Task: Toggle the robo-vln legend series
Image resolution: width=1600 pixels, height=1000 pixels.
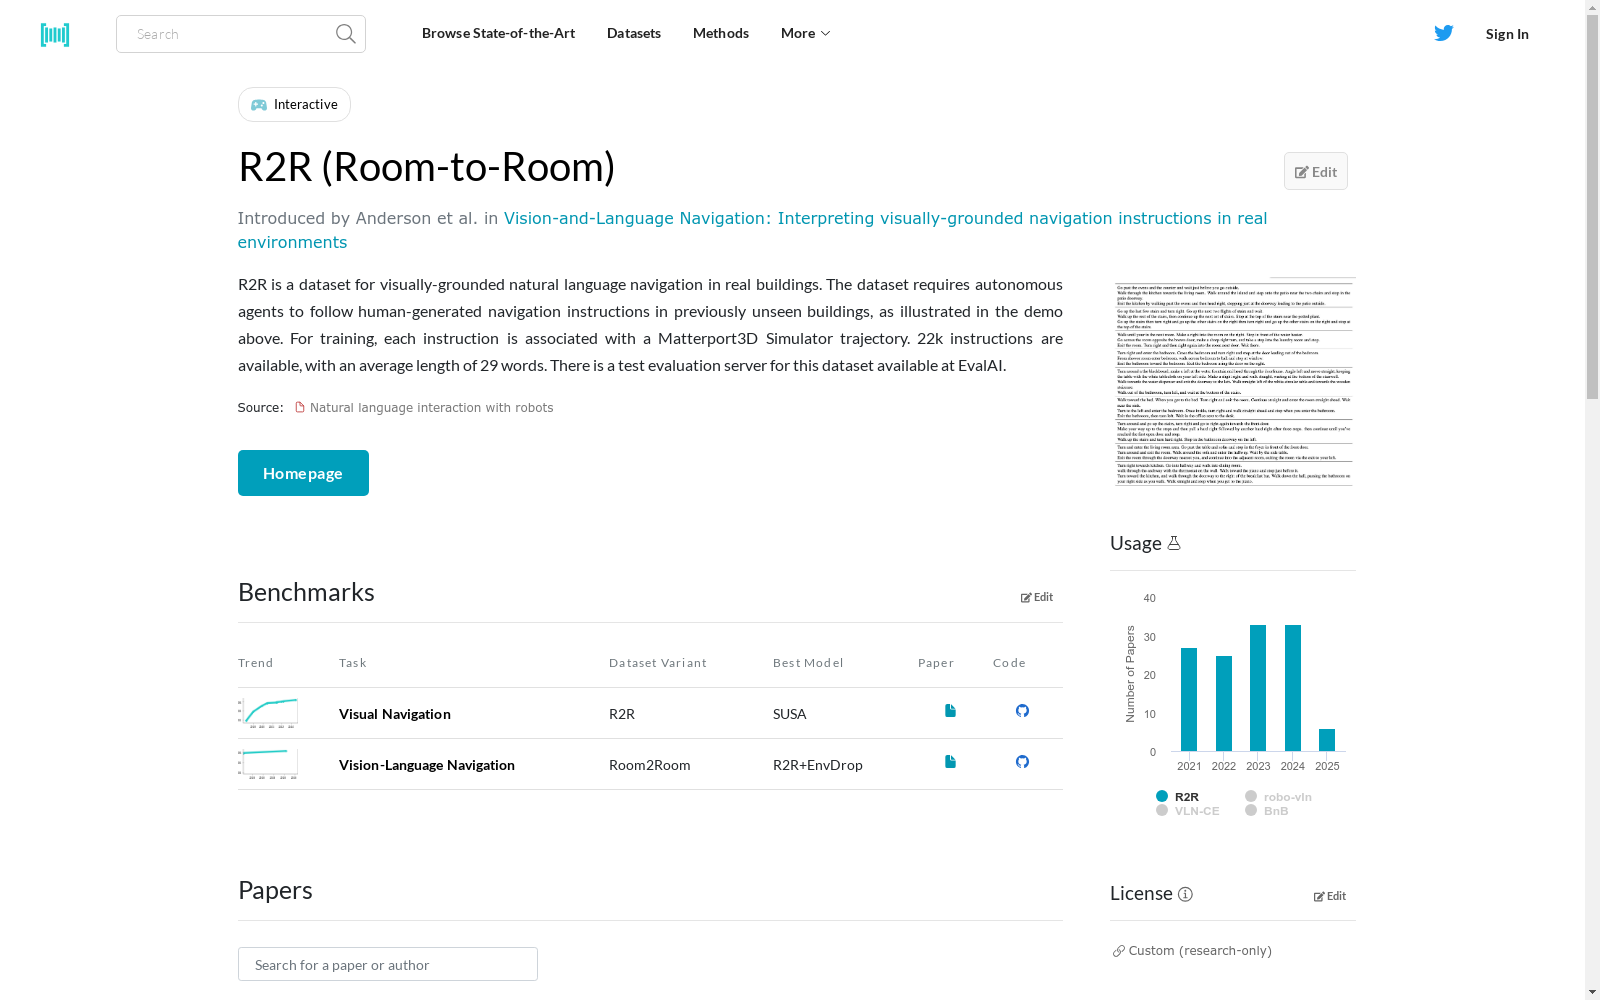Action: point(1278,797)
